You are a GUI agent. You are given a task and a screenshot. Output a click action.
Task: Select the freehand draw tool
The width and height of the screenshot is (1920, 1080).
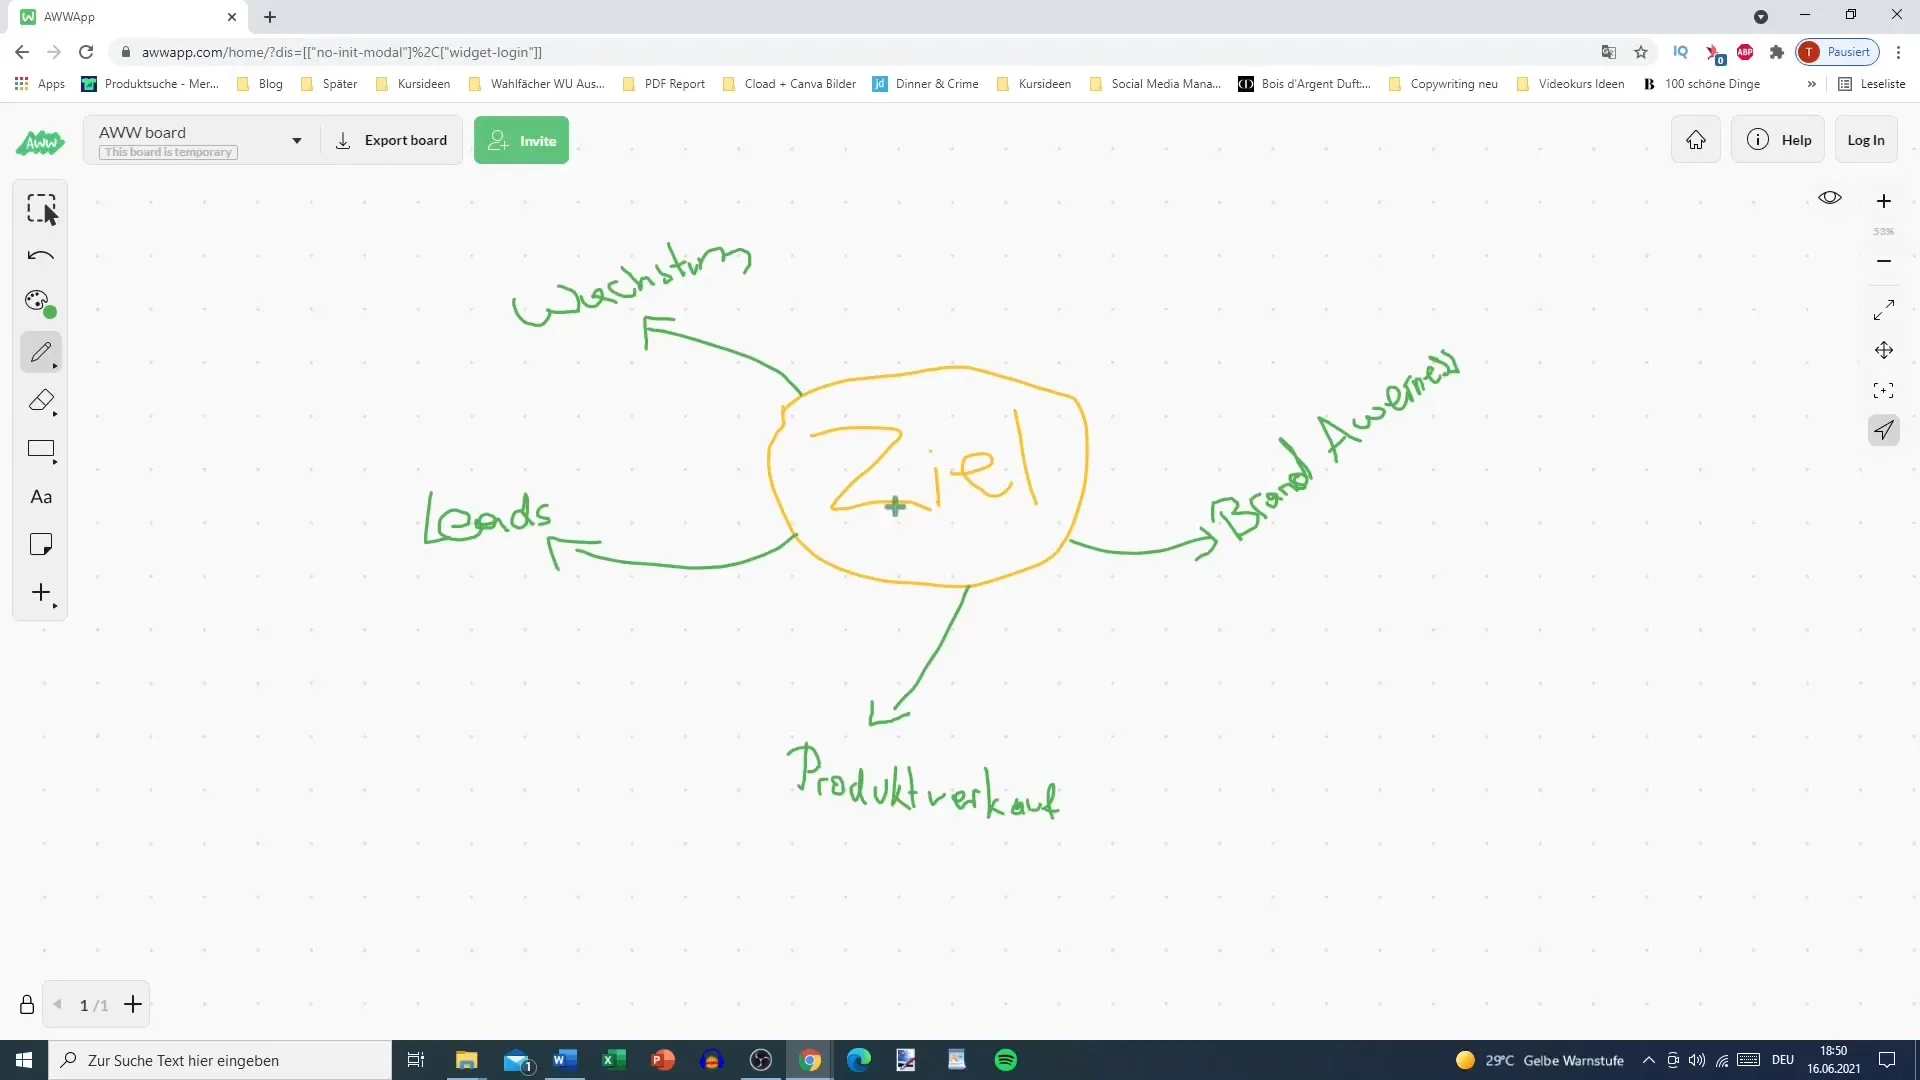coord(40,352)
